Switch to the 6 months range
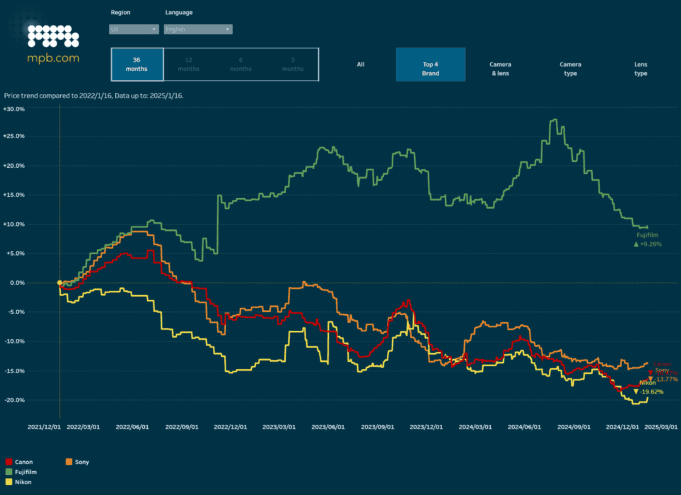Image resolution: width=681 pixels, height=495 pixels. (240, 64)
